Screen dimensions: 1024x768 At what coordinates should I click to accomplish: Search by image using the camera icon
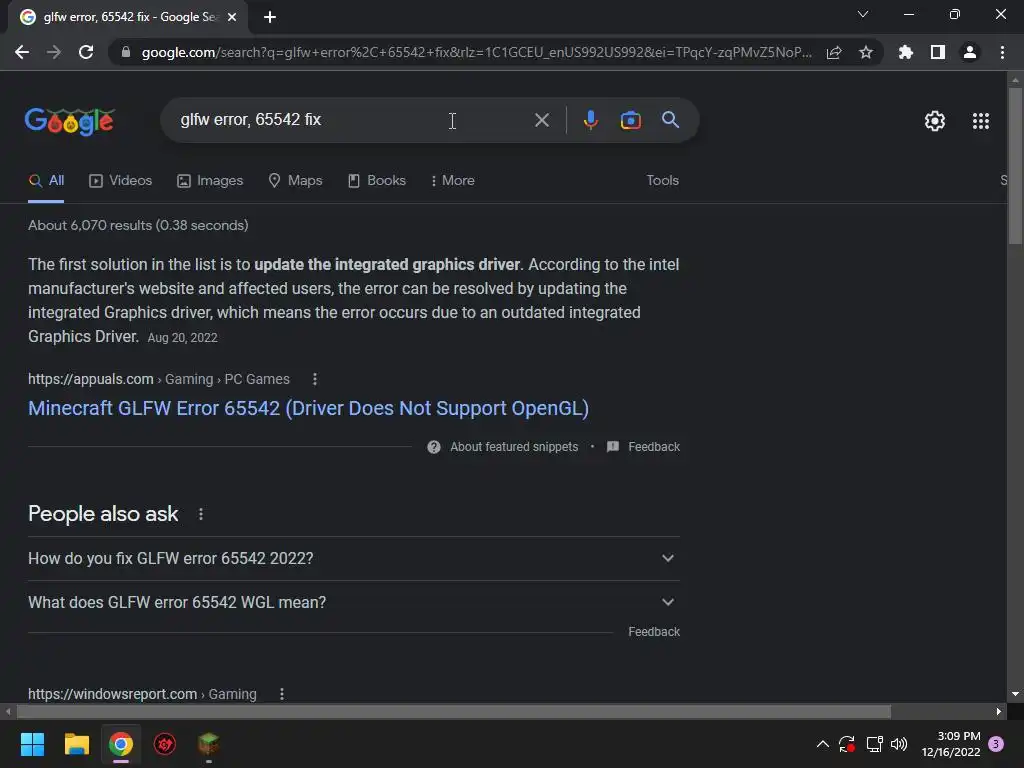point(630,120)
